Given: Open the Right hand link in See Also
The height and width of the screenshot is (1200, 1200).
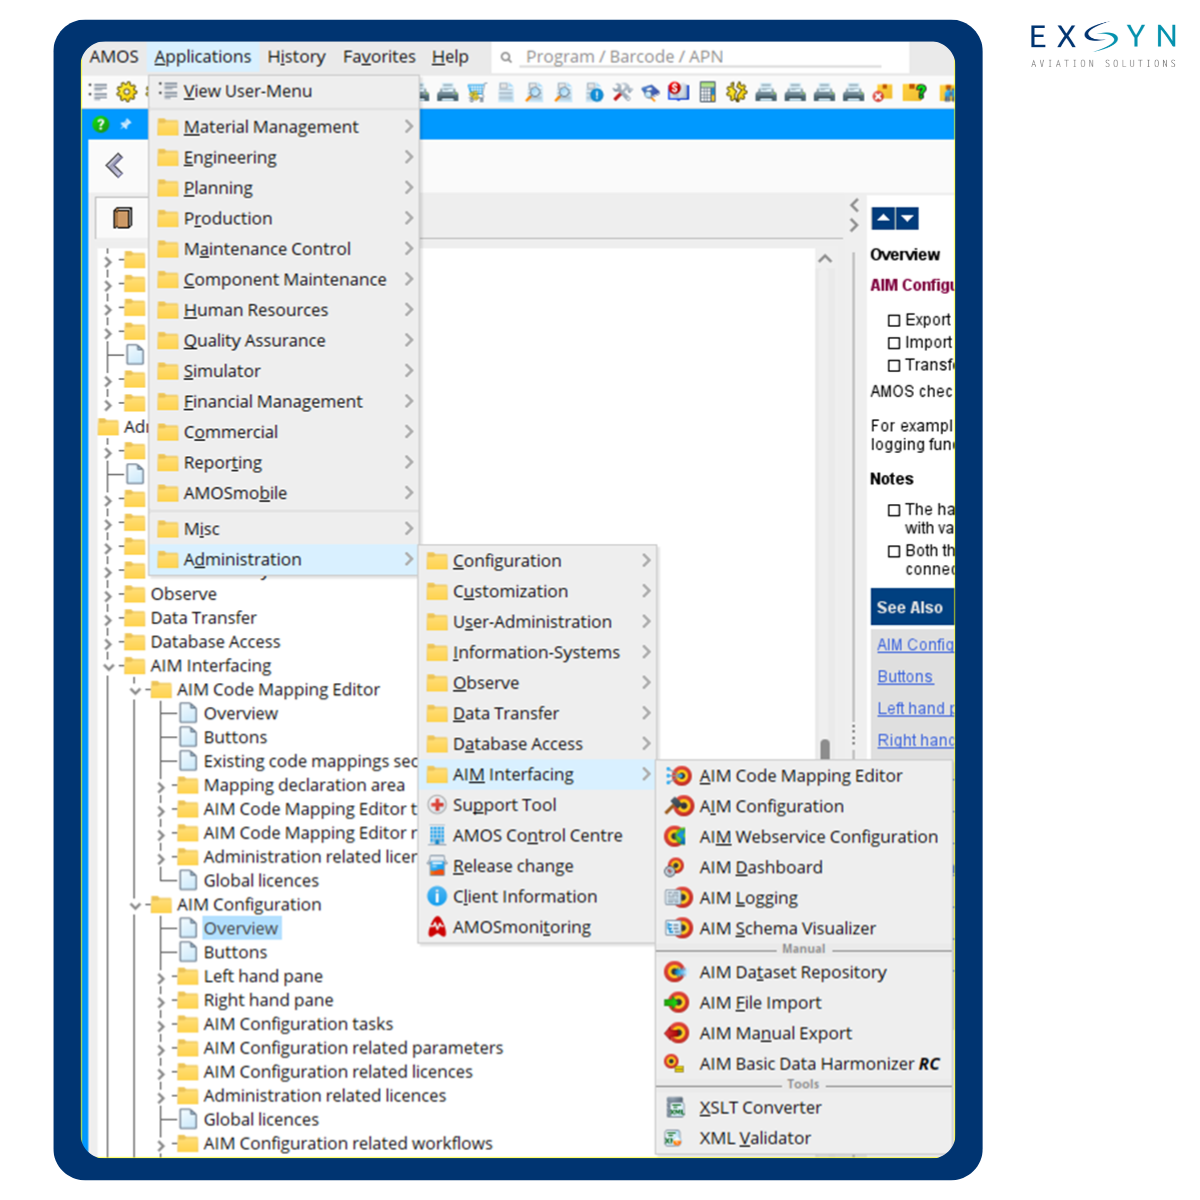Looking at the screenshot, I should point(915,741).
